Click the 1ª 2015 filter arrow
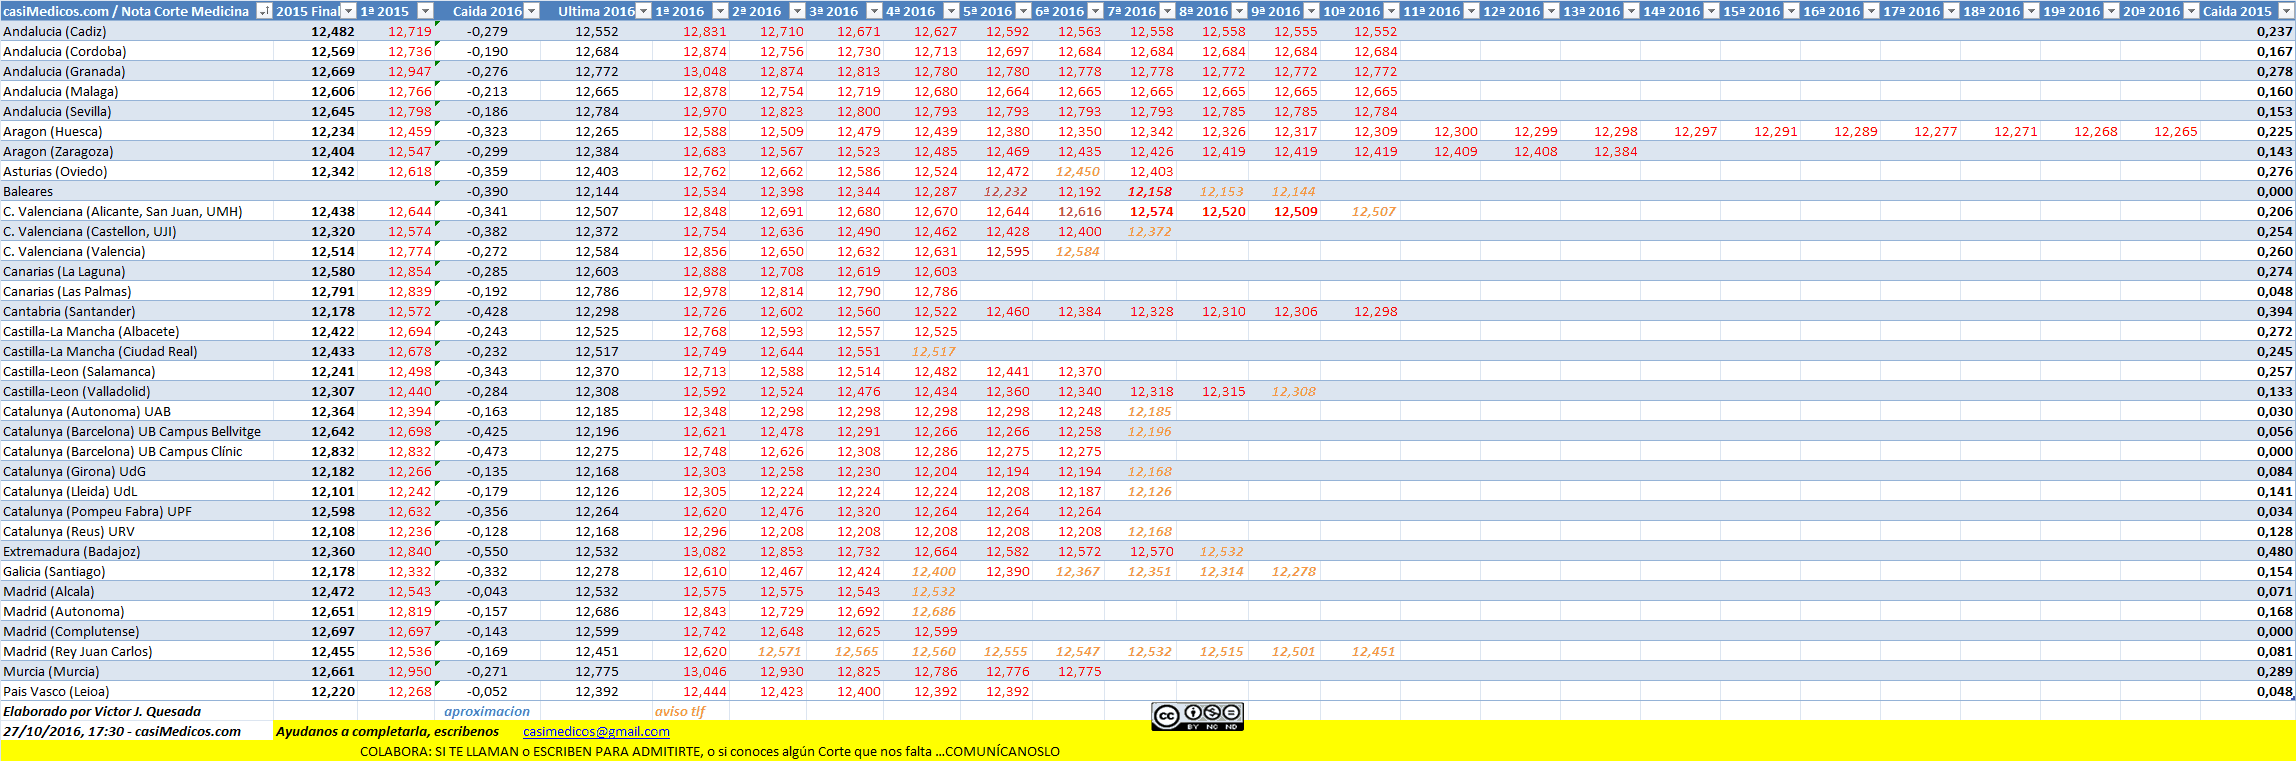 [x=425, y=11]
